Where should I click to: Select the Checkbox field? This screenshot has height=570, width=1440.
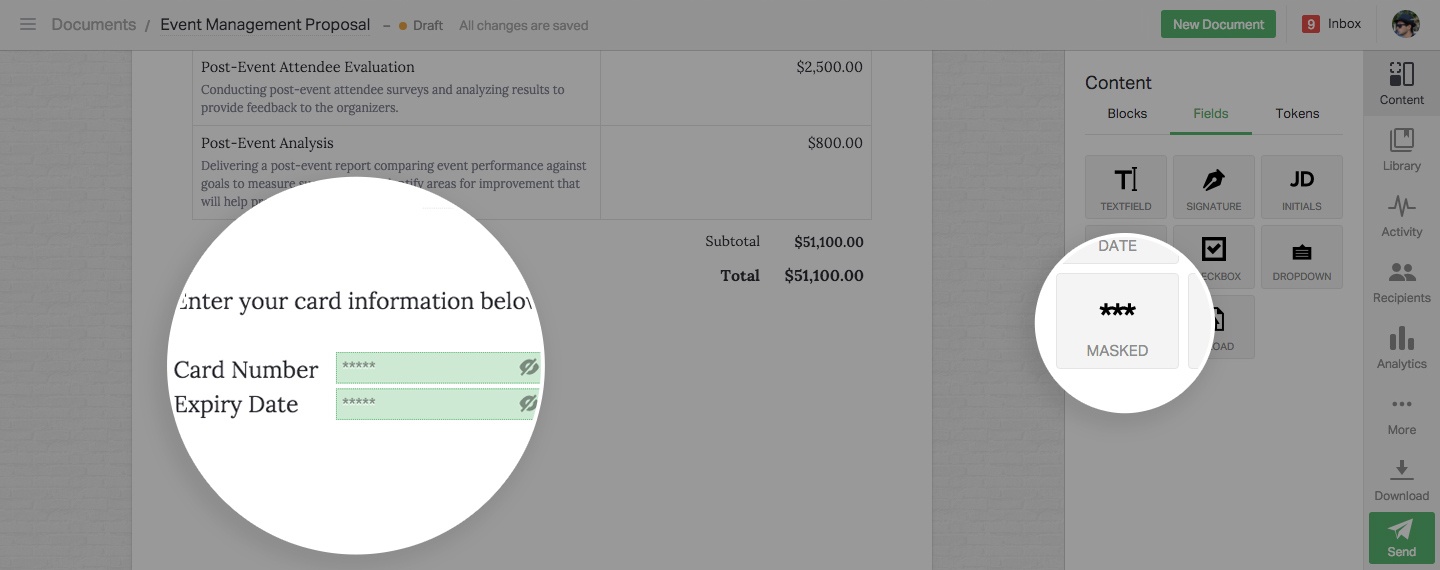[x=1214, y=256]
